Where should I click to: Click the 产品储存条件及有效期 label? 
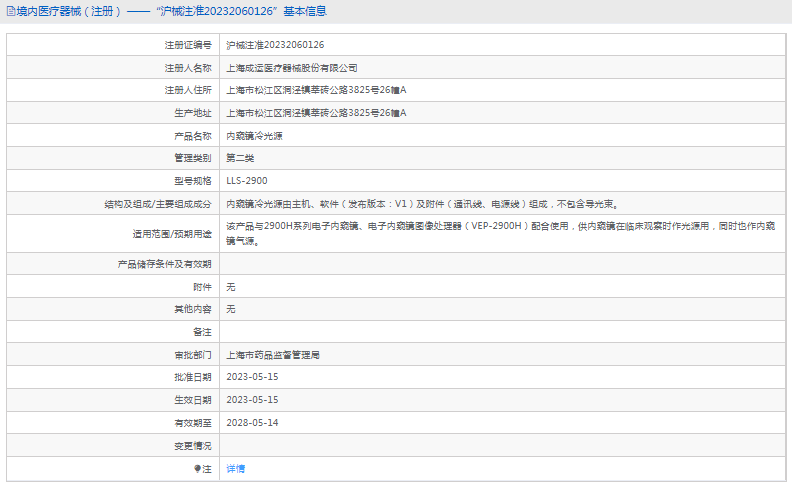(165, 264)
